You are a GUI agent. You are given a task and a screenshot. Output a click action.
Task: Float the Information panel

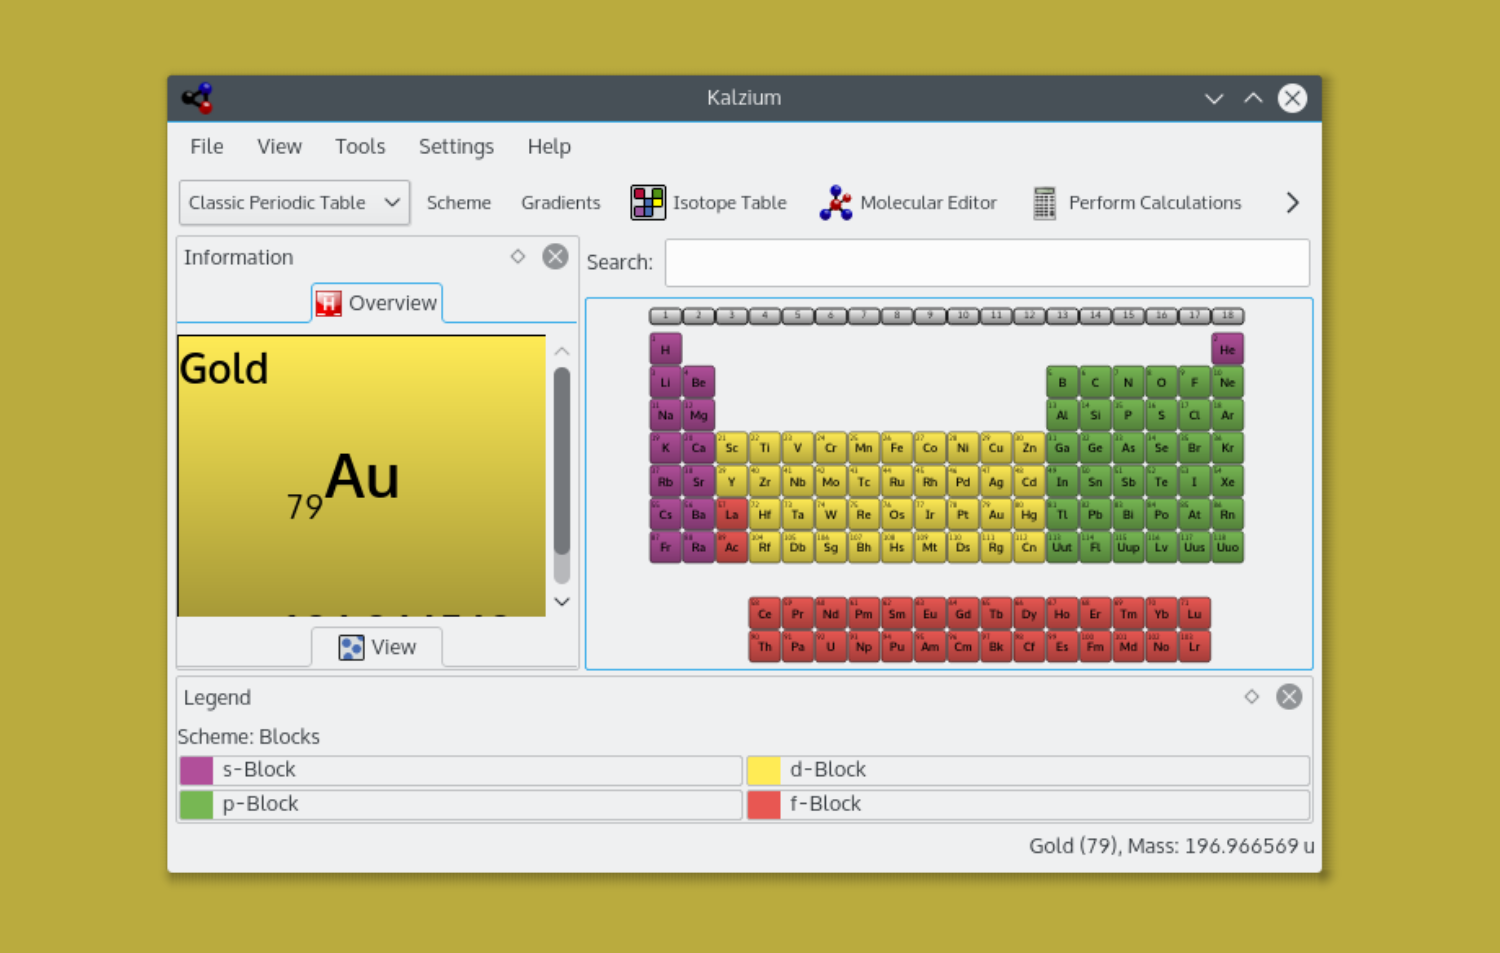(518, 257)
